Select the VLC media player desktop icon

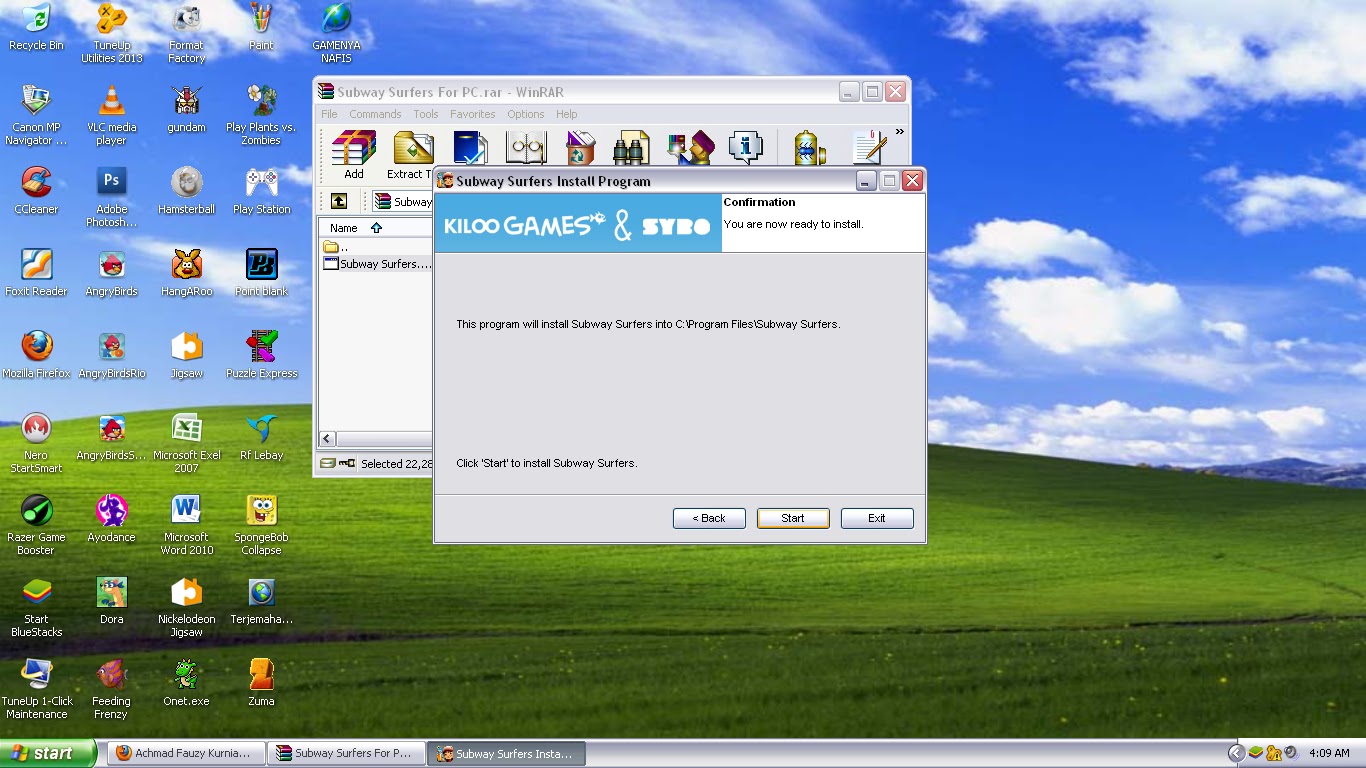112,115
